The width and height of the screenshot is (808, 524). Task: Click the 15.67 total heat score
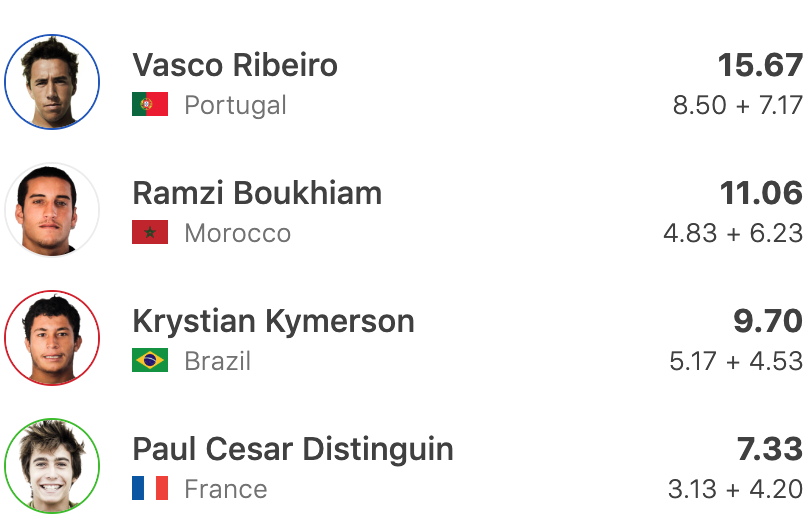760,65
